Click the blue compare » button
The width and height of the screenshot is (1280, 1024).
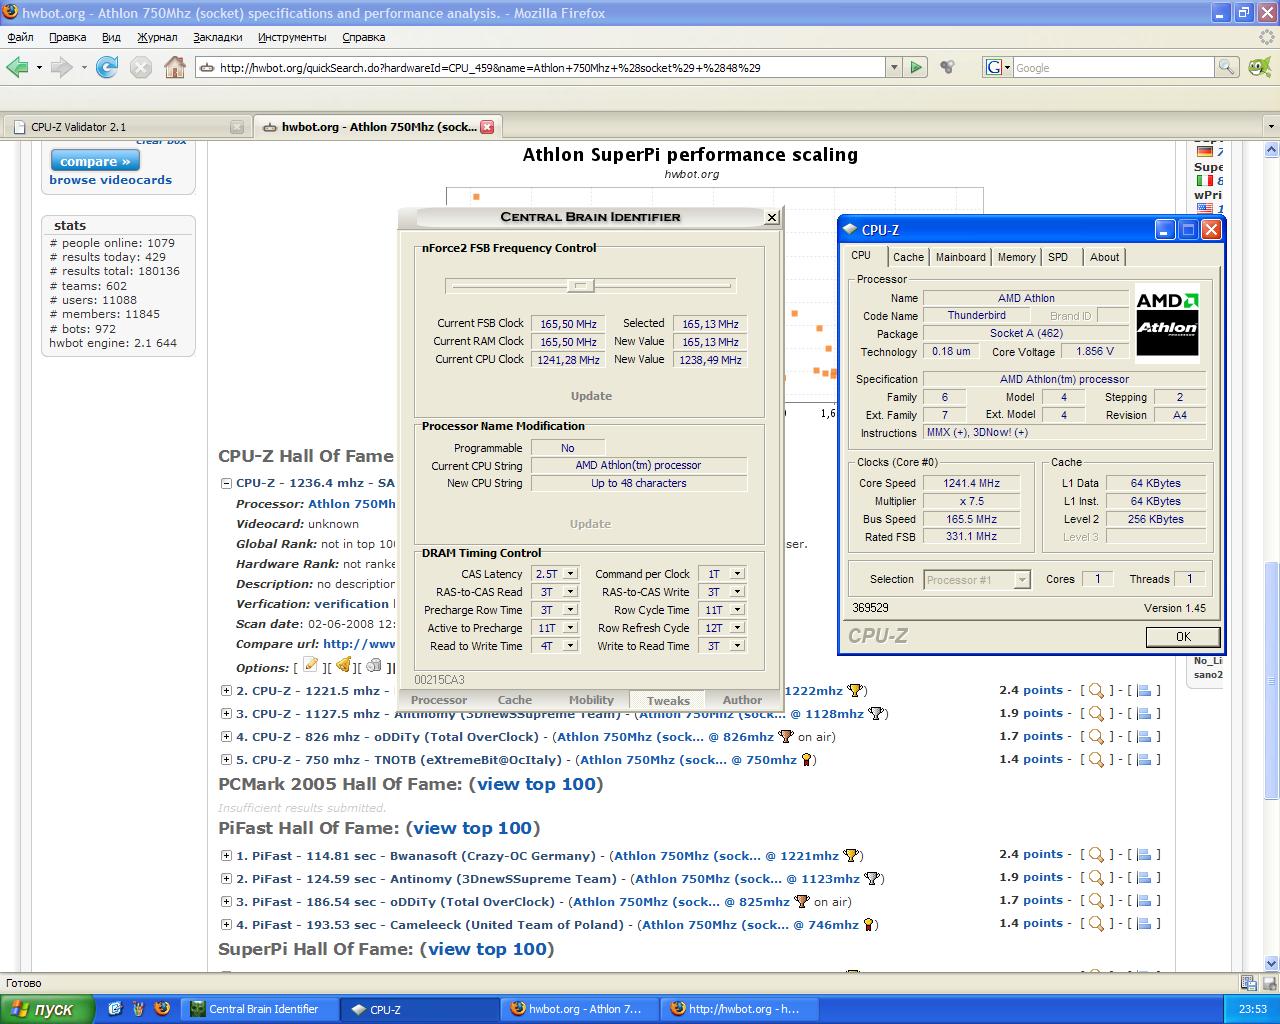95,161
